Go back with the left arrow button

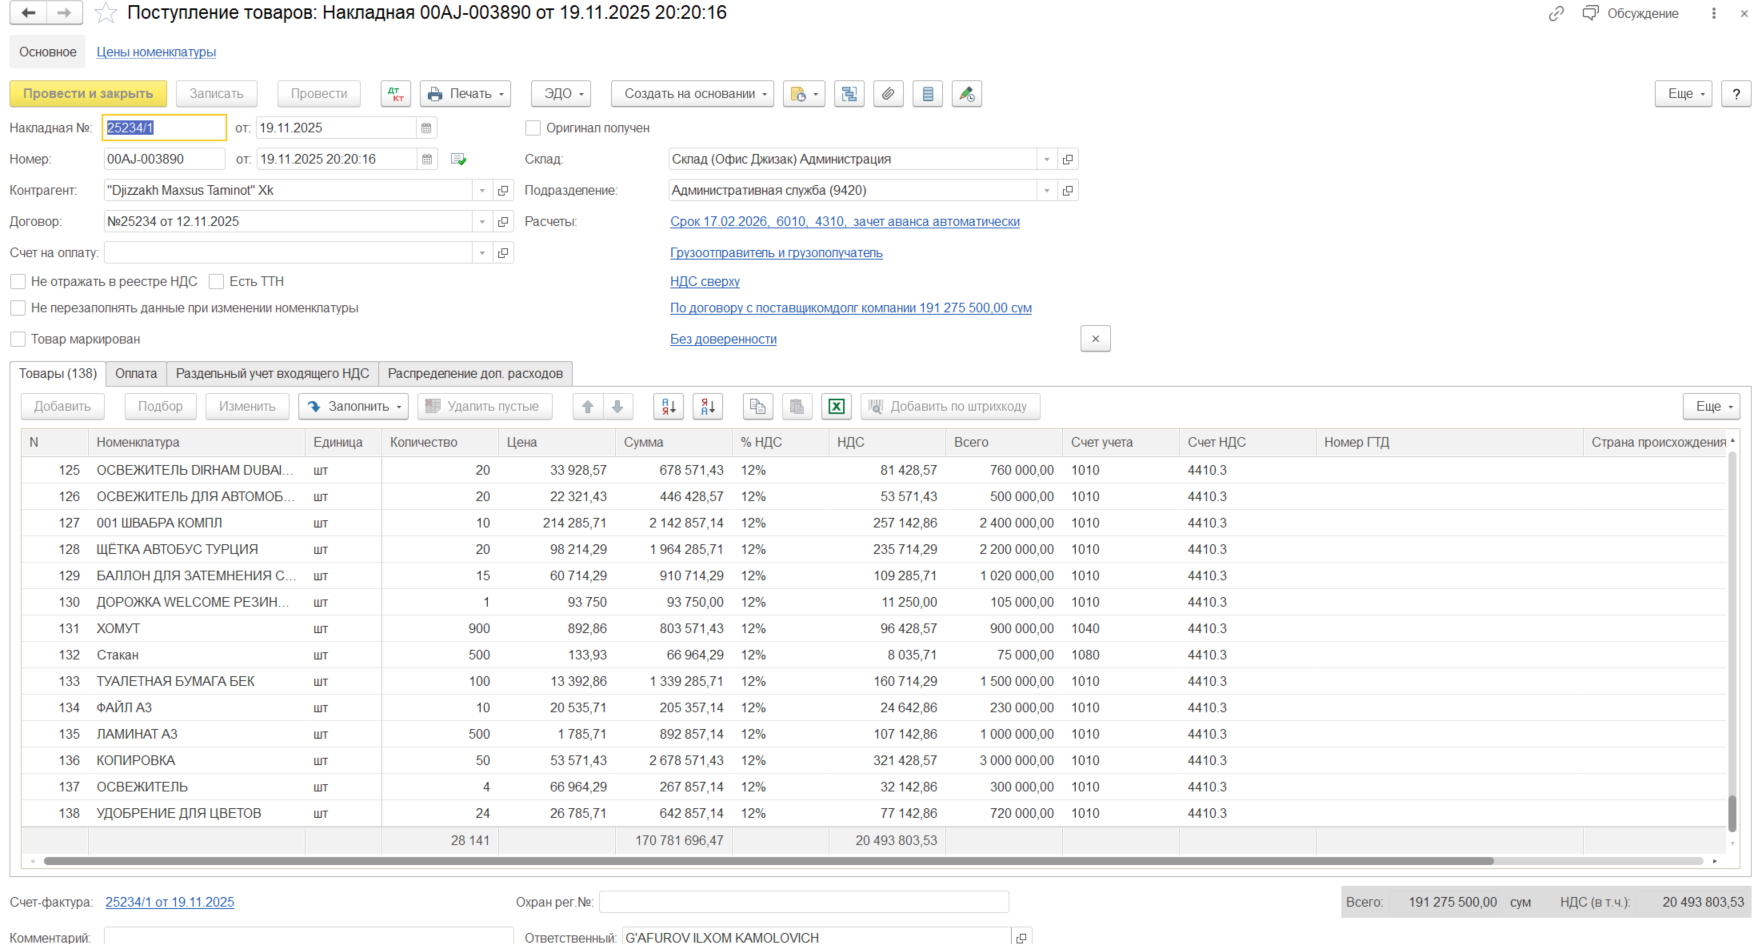point(28,13)
